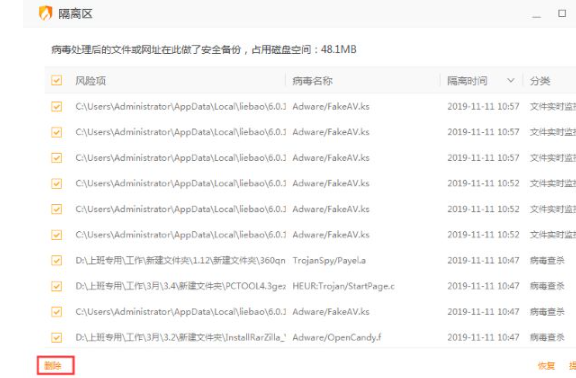Click the path containing InstallRarZilla
Screen dimensions: 576x378
coord(180,338)
